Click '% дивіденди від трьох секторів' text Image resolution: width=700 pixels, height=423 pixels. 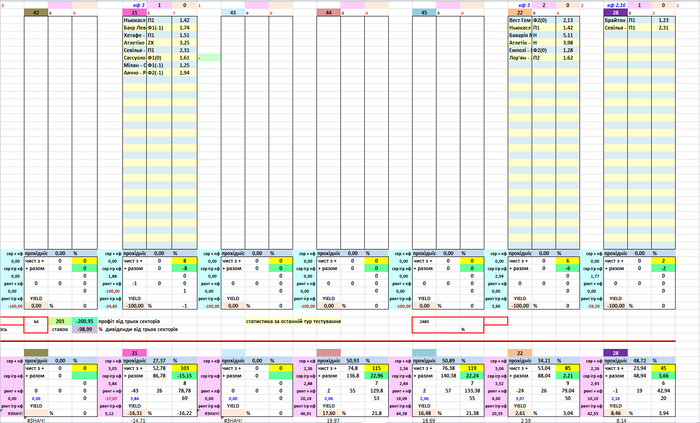click(138, 329)
